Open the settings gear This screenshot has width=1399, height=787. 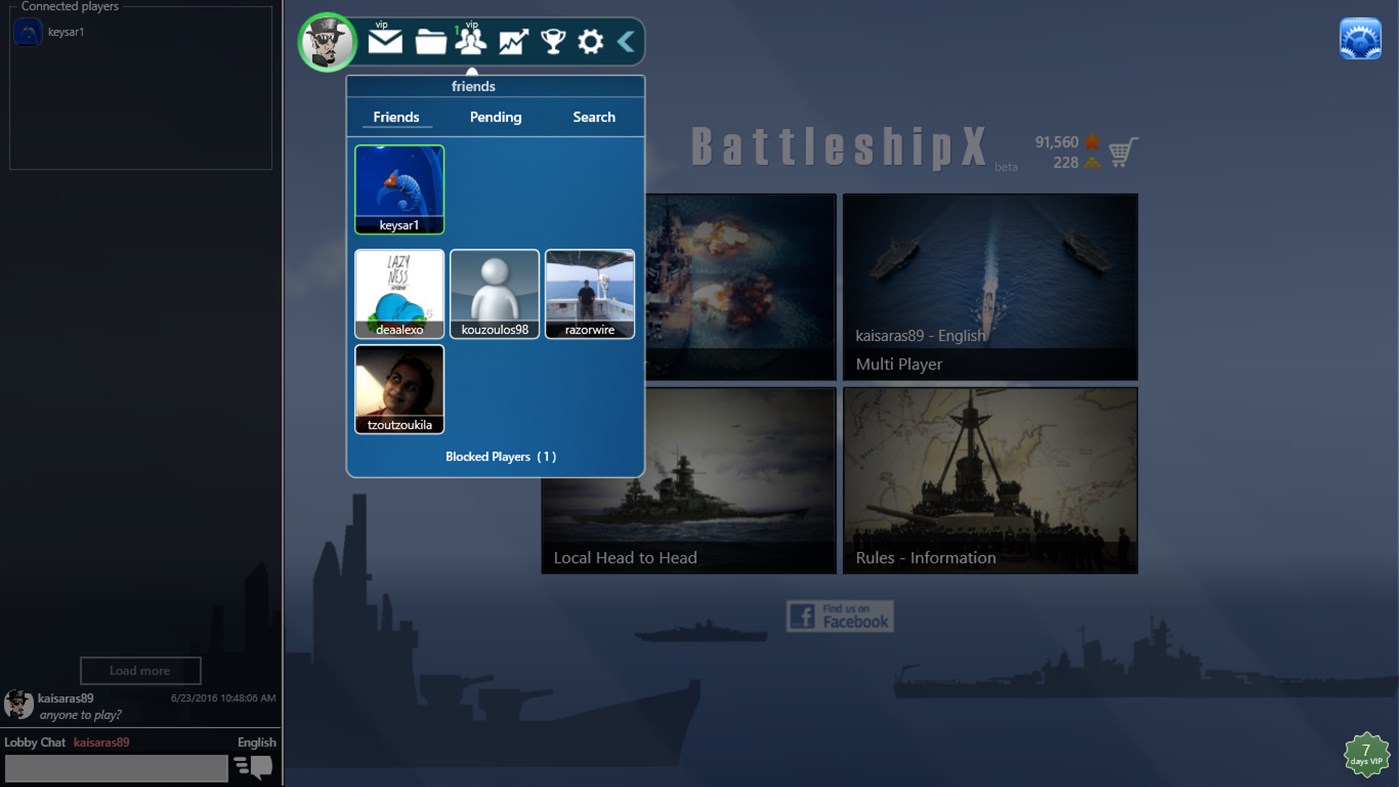[x=590, y=41]
